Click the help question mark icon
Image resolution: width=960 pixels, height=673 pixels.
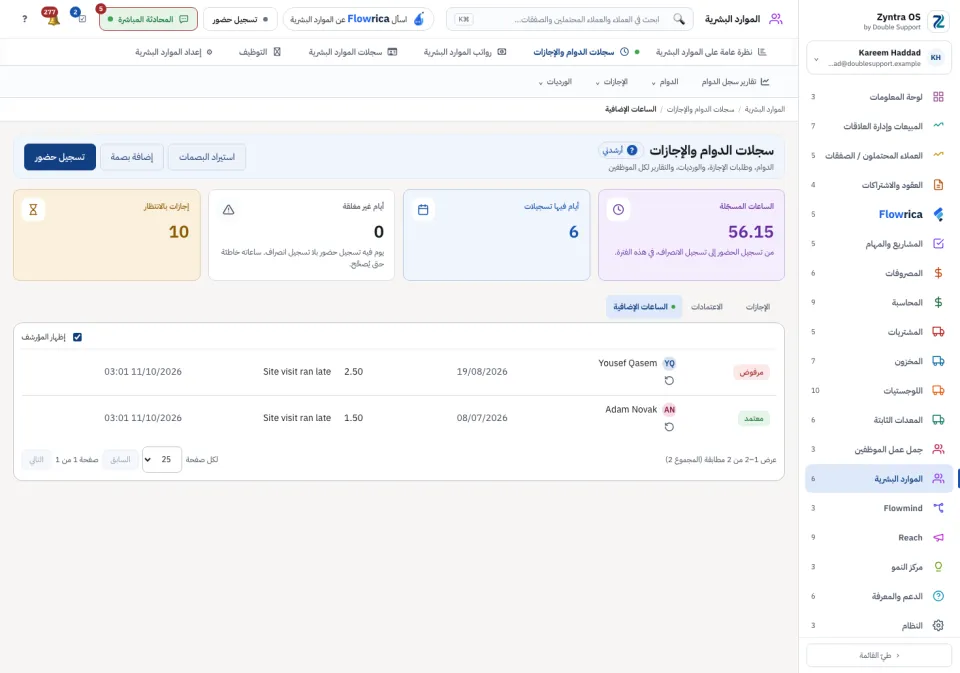24,19
